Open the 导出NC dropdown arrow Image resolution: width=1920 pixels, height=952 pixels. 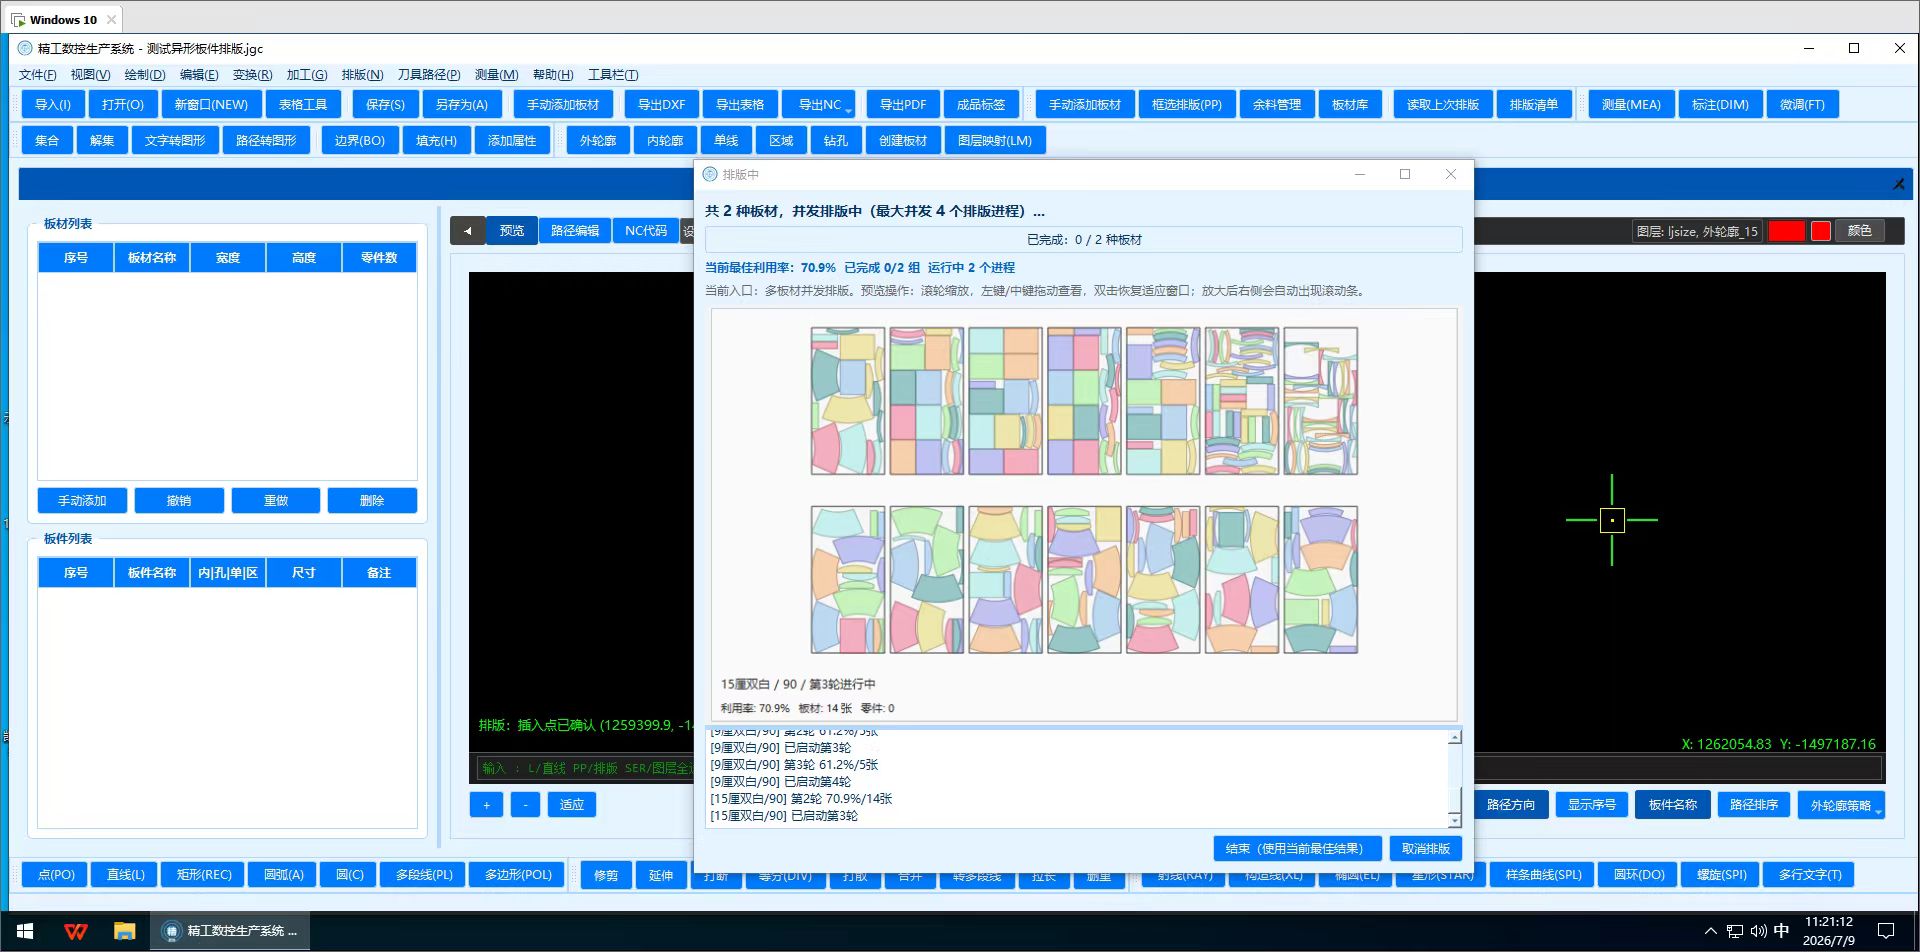point(848,109)
